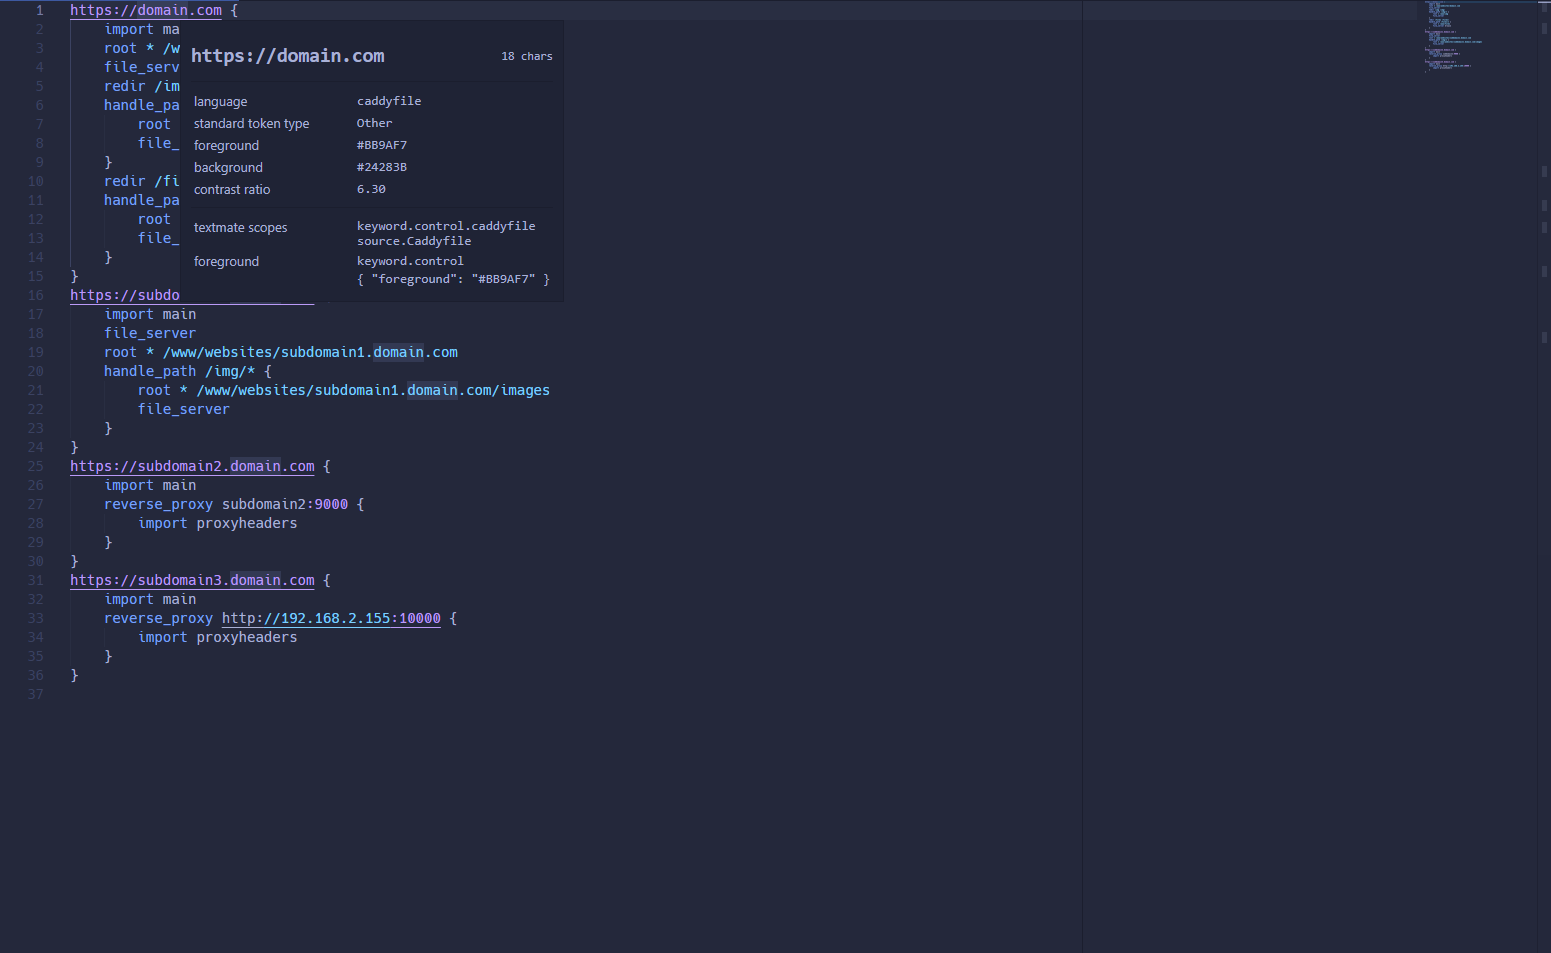Click the 18 chars token length label
This screenshot has height=953, width=1551.
[x=527, y=56]
